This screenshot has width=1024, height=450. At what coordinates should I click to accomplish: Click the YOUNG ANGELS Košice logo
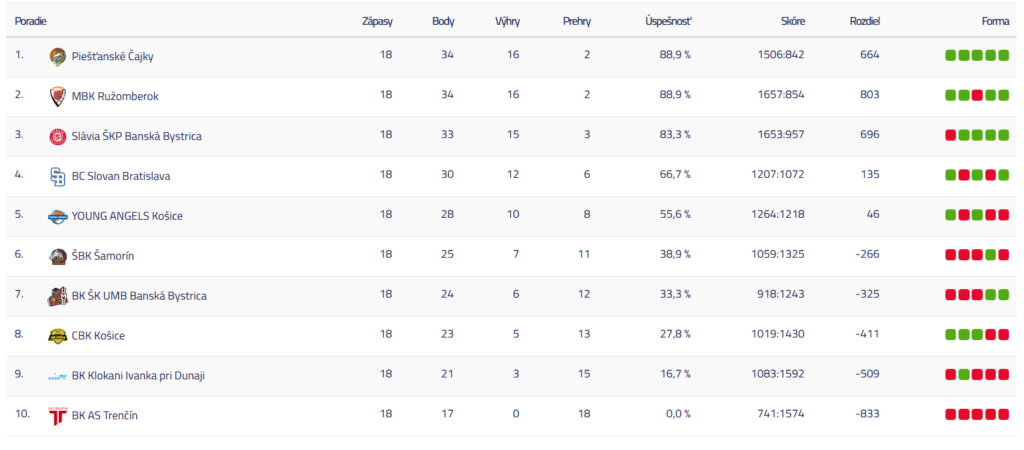tap(58, 216)
